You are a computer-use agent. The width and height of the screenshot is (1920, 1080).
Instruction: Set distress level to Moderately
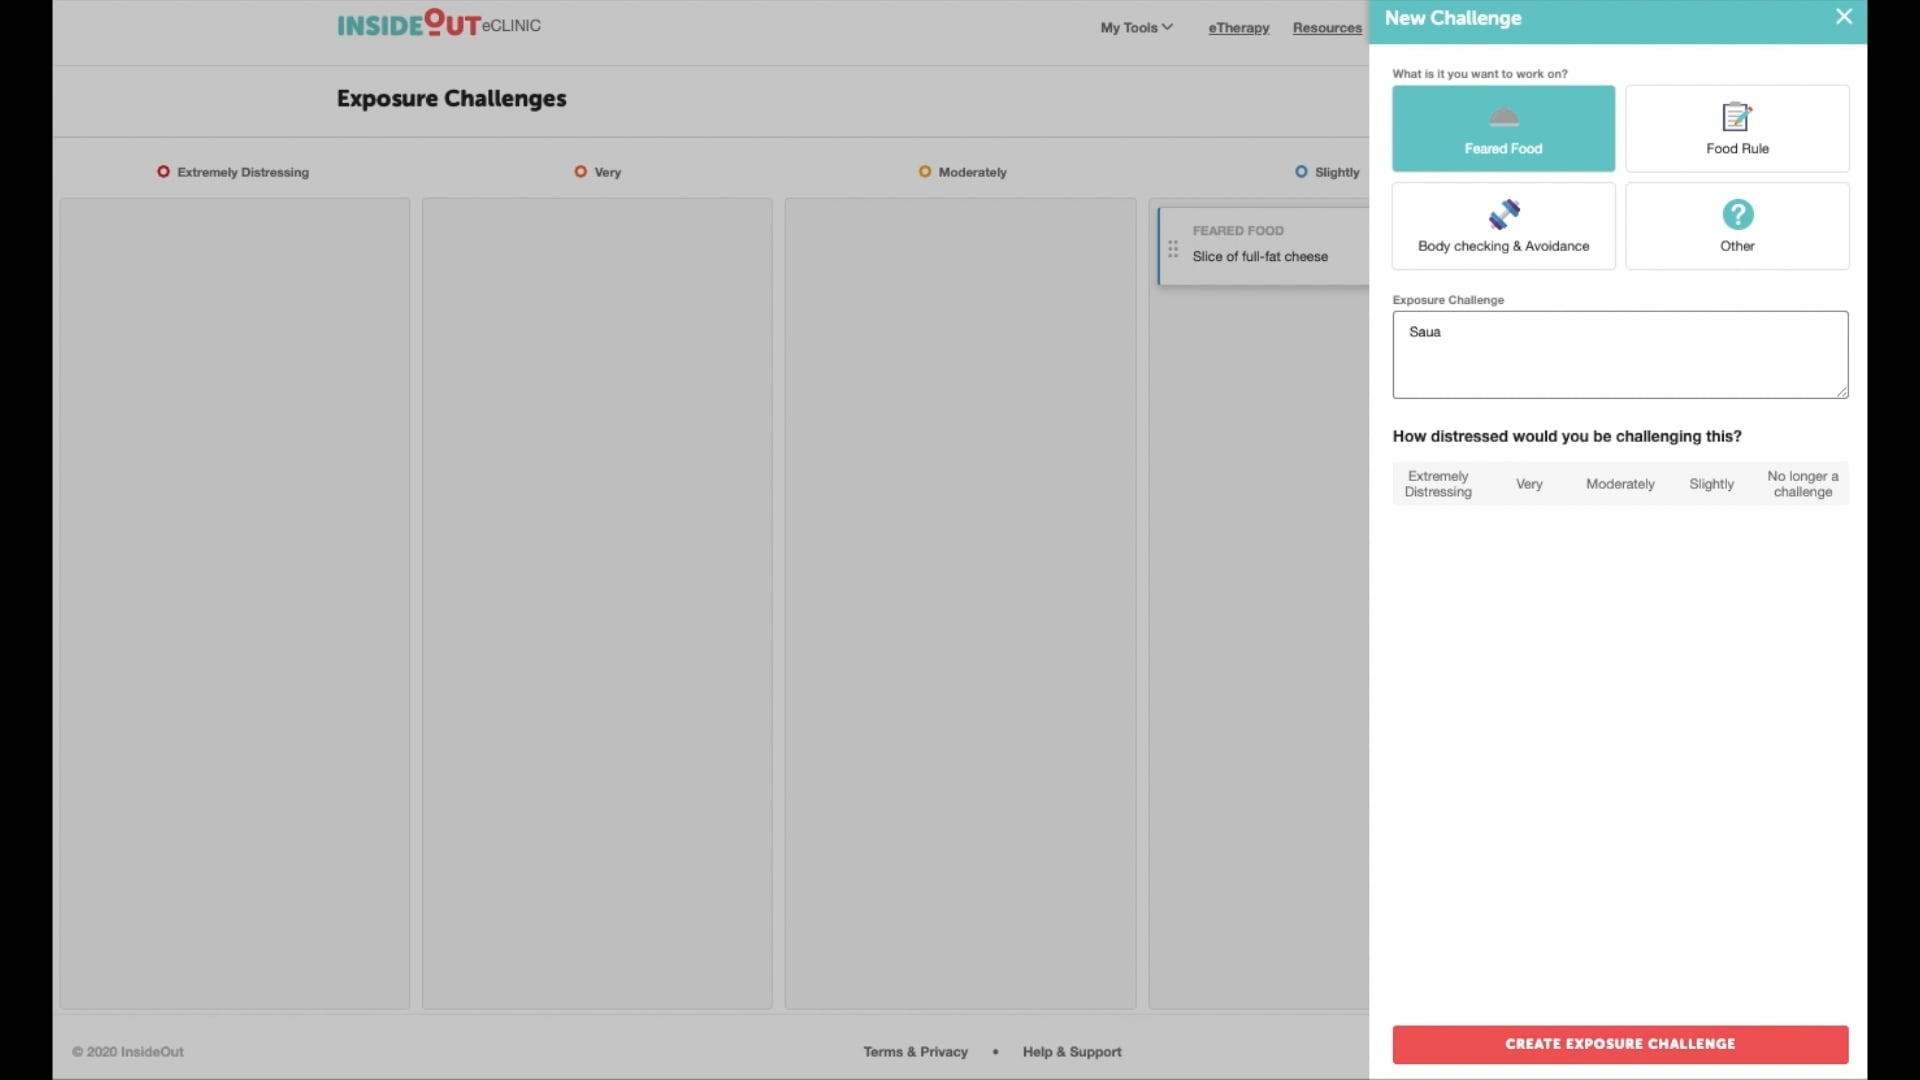[1620, 484]
